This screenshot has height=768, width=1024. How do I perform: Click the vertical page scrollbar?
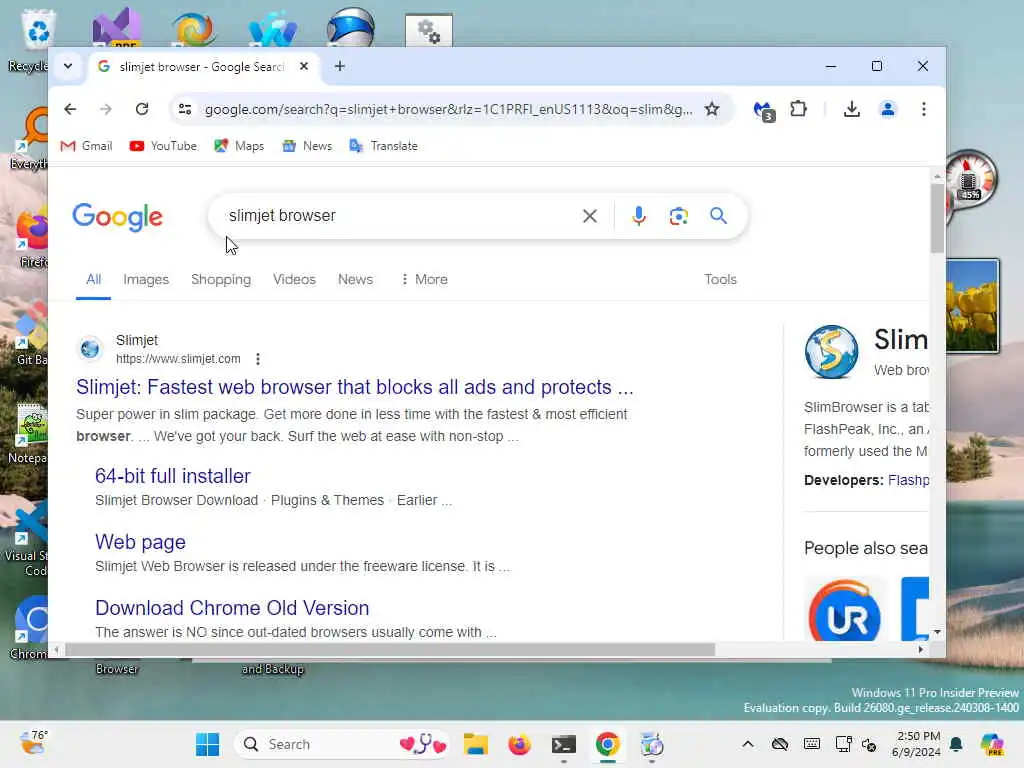(x=937, y=218)
